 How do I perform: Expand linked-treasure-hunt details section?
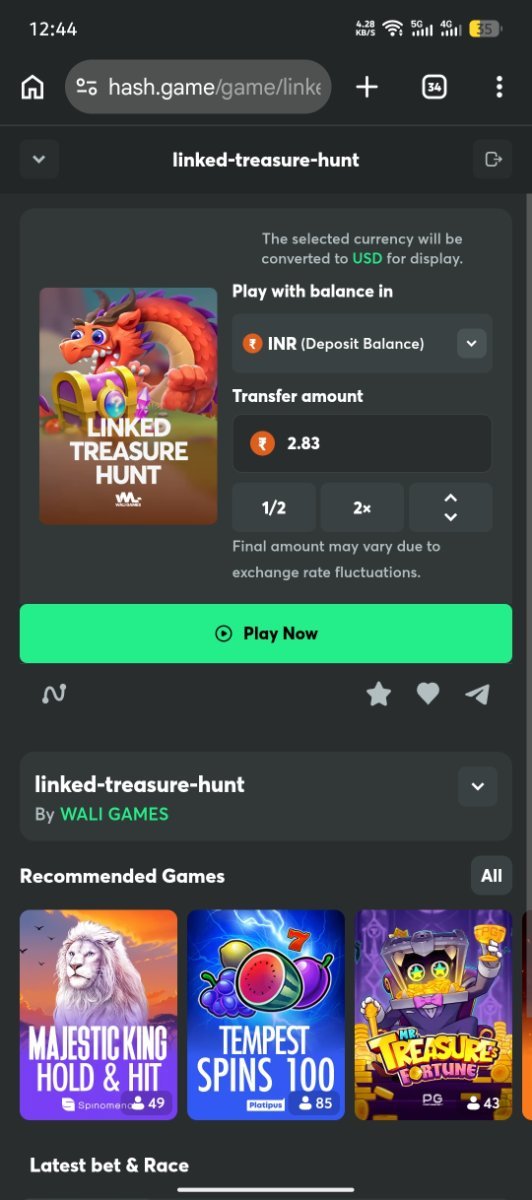477,786
